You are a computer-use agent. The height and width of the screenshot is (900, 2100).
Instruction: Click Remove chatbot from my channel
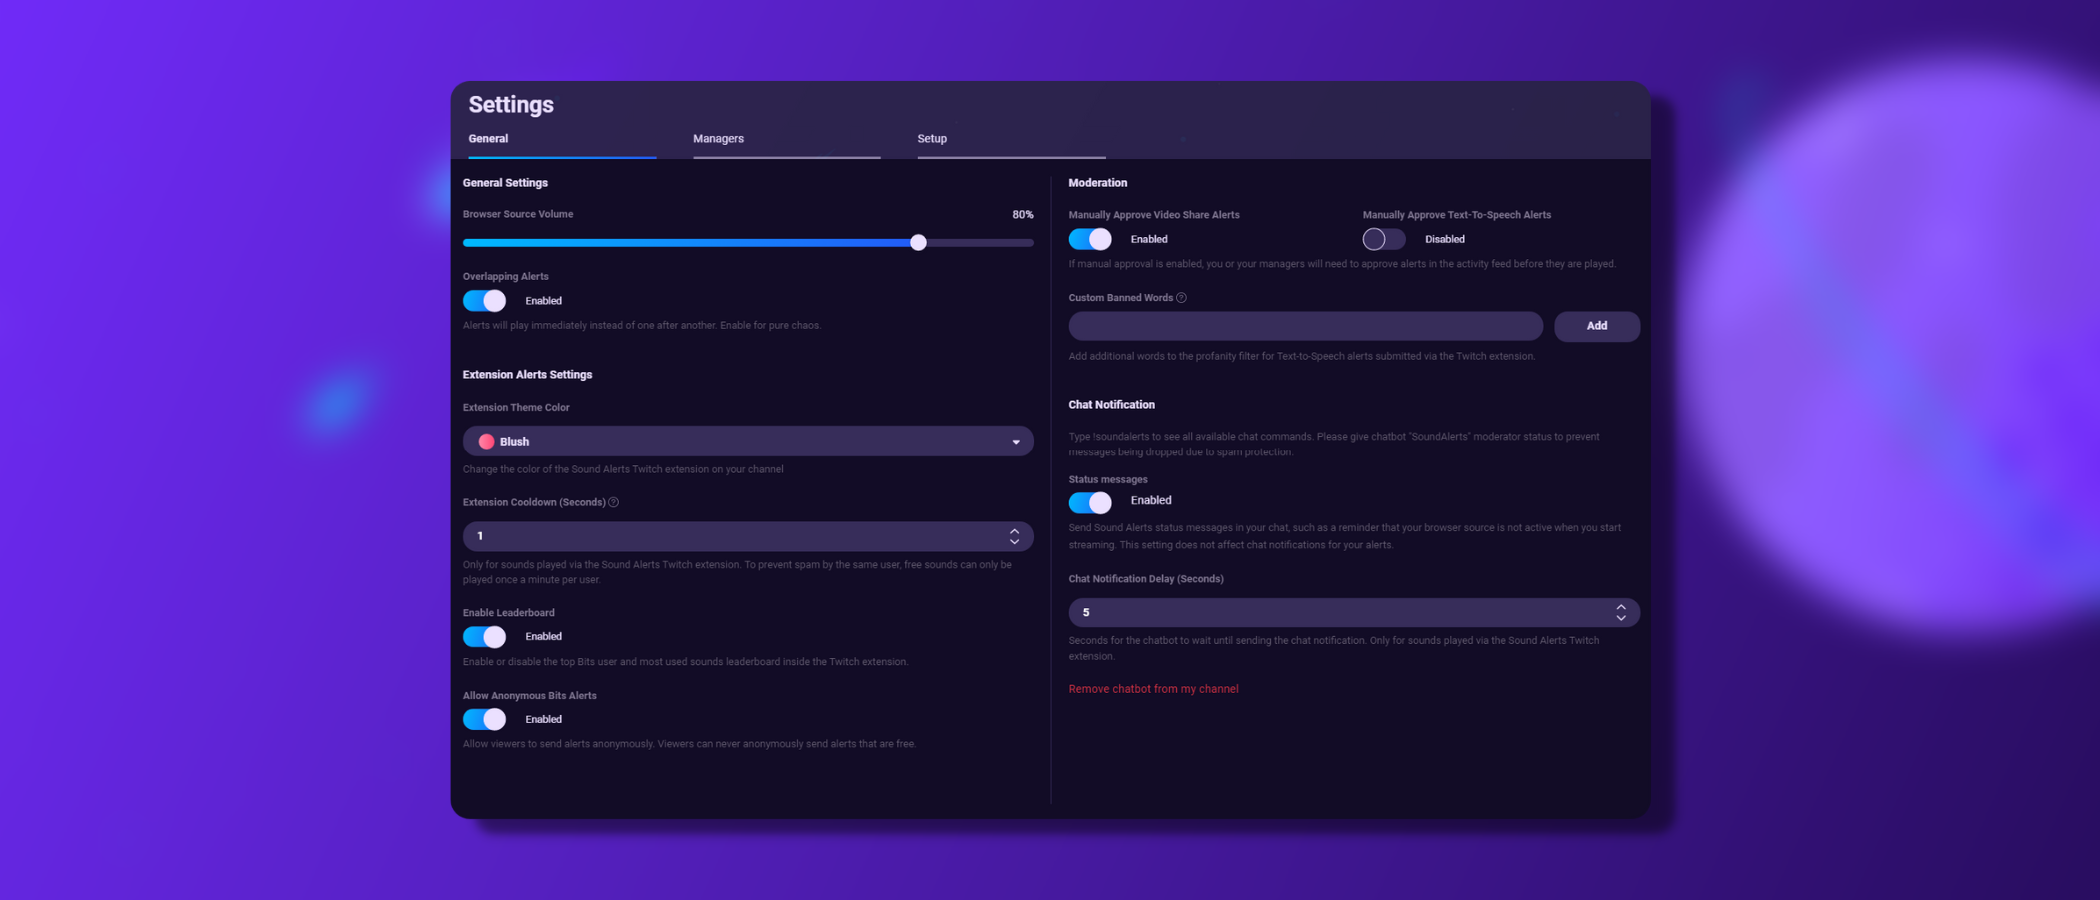click(1153, 688)
